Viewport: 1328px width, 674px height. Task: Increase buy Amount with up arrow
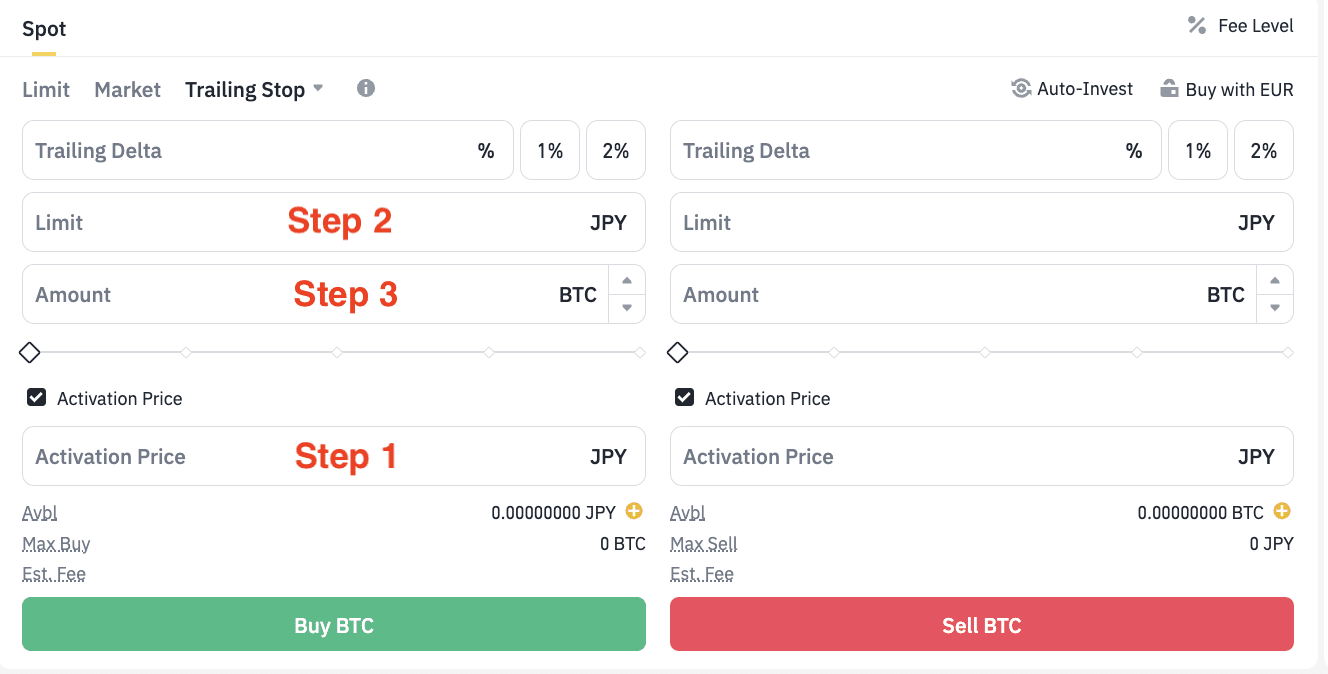click(x=627, y=281)
